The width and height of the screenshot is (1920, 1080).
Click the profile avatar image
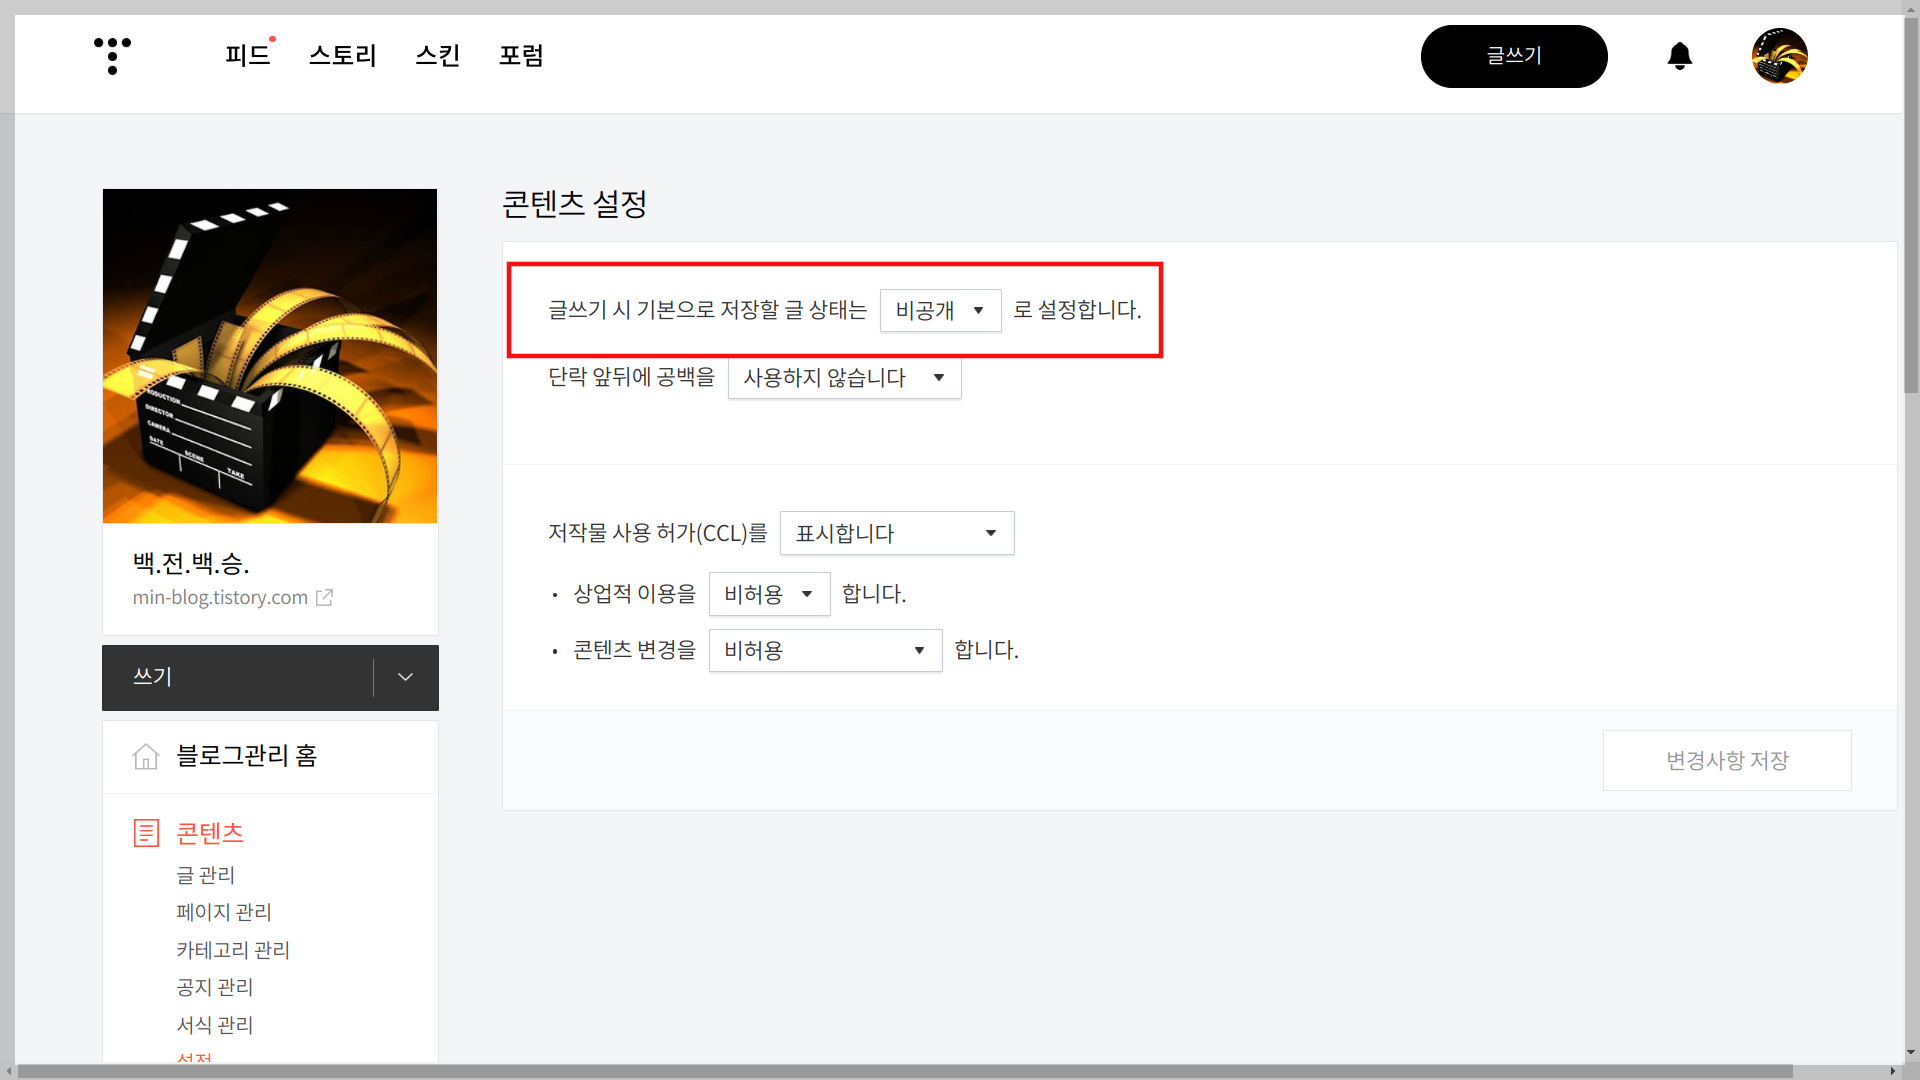pyautogui.click(x=1780, y=56)
